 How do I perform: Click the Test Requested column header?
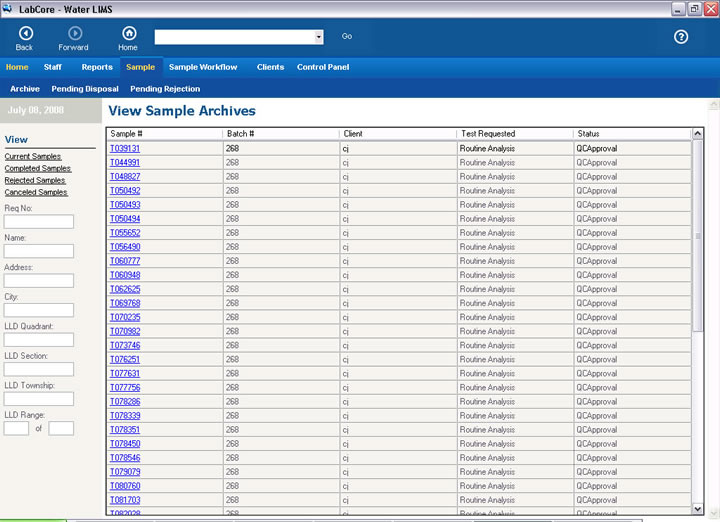point(515,134)
